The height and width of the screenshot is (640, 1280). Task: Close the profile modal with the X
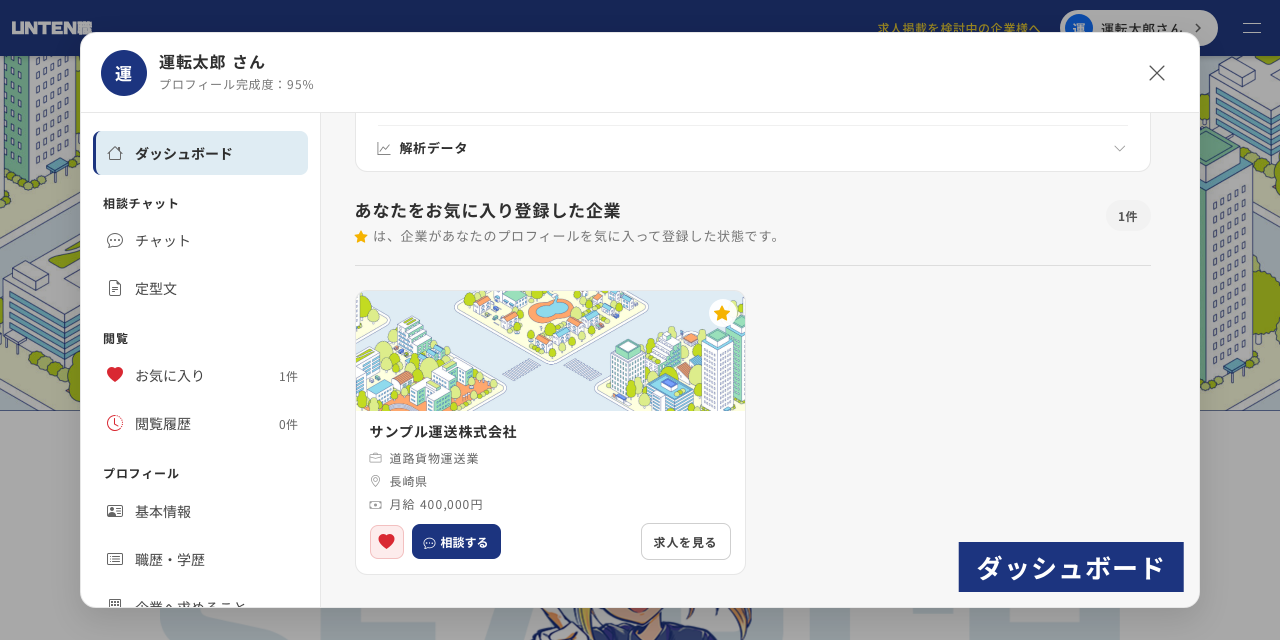[1157, 73]
